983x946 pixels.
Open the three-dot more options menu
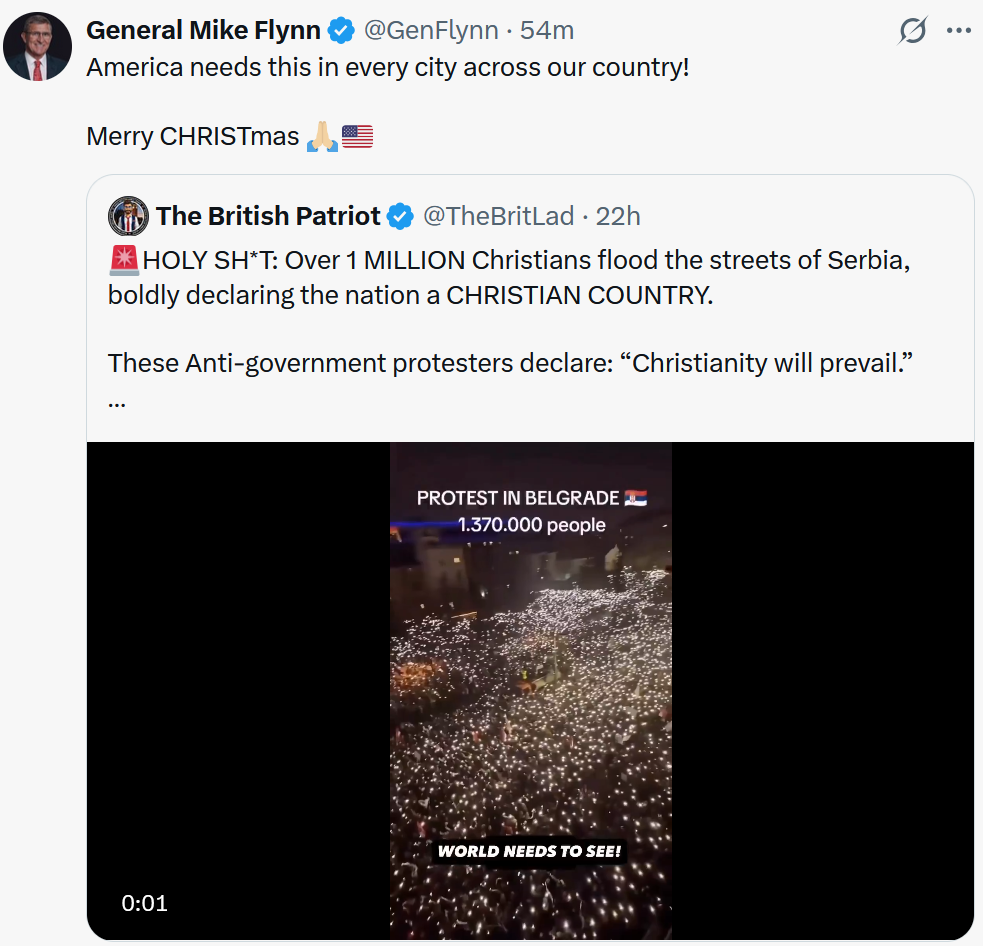tap(959, 31)
